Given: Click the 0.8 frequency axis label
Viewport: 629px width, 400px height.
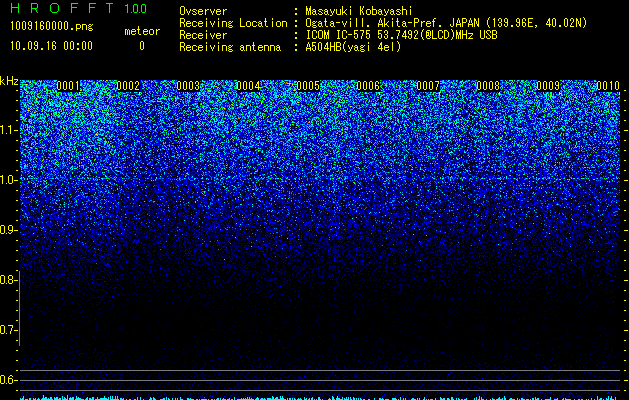Looking at the screenshot, I should pos(8,280).
